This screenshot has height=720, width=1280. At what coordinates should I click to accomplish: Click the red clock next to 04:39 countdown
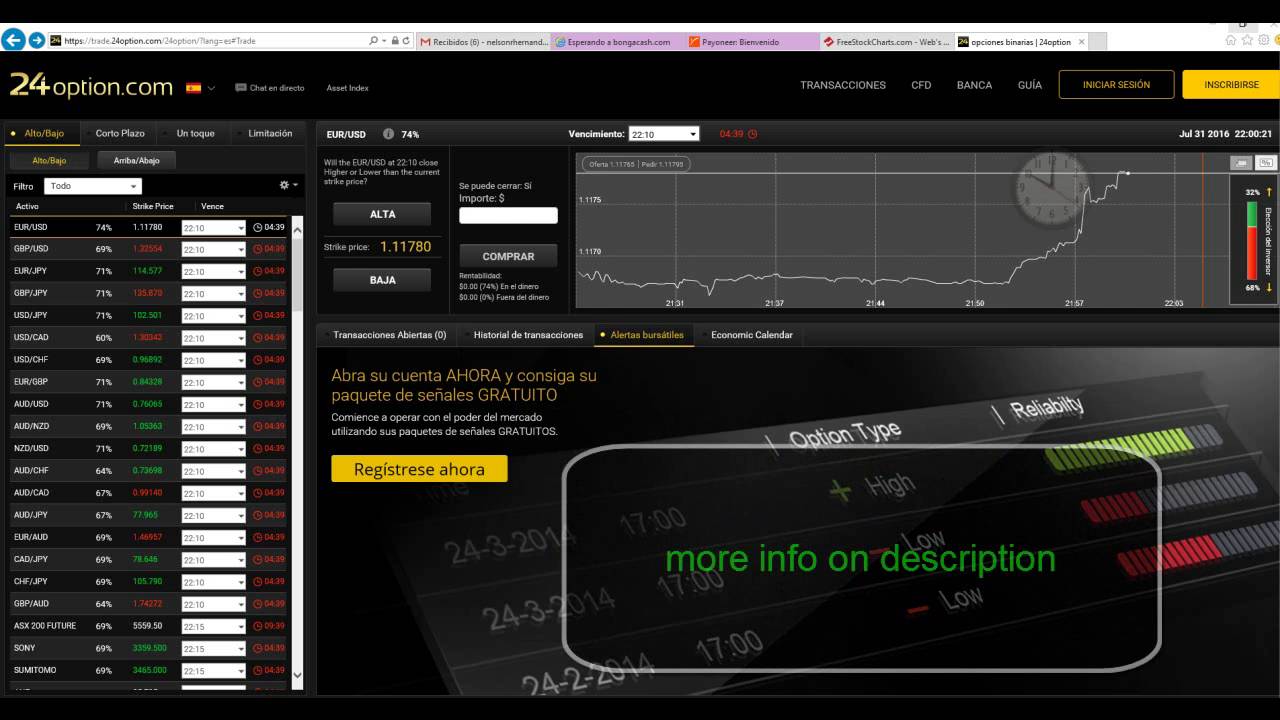(753, 134)
